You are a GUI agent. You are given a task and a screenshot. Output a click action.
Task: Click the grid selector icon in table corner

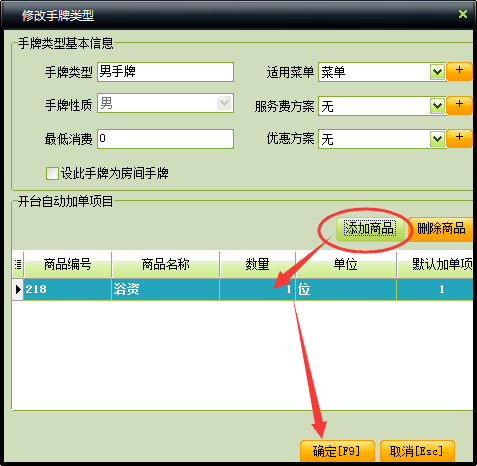tap(18, 265)
